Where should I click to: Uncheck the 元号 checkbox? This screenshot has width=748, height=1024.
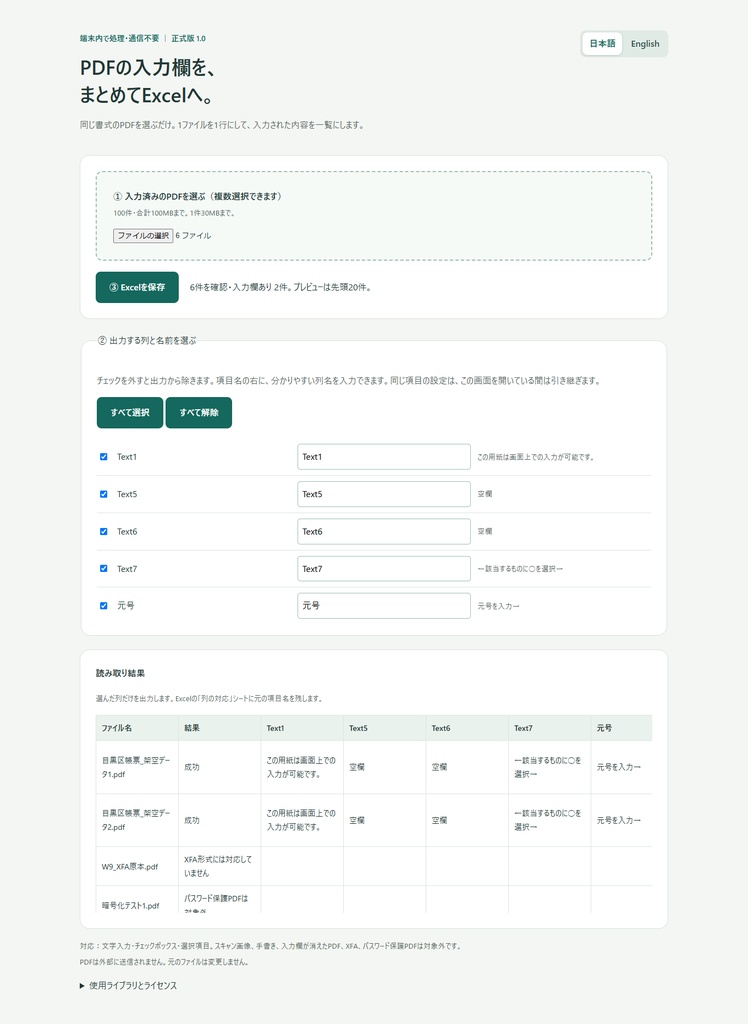click(x=103, y=606)
